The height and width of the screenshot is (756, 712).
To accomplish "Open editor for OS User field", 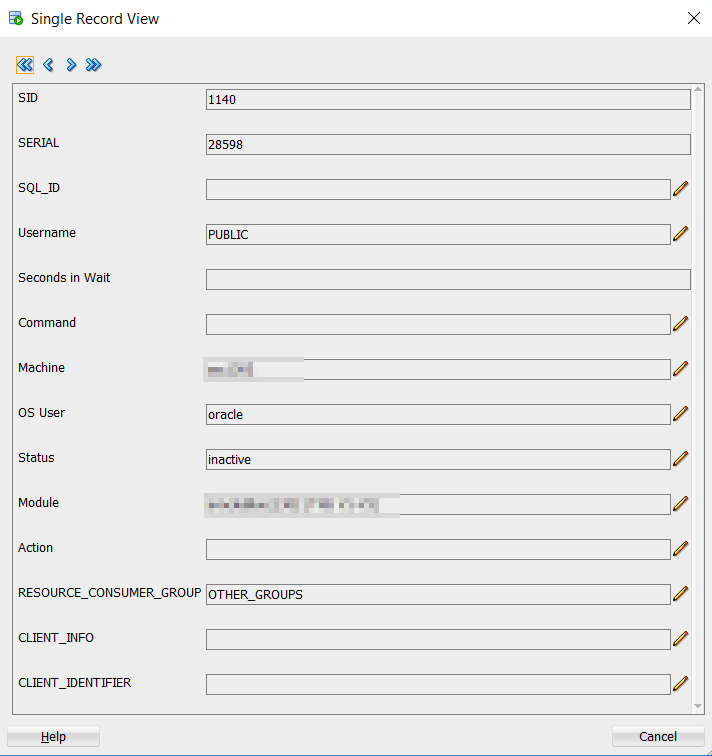I will coord(681,413).
